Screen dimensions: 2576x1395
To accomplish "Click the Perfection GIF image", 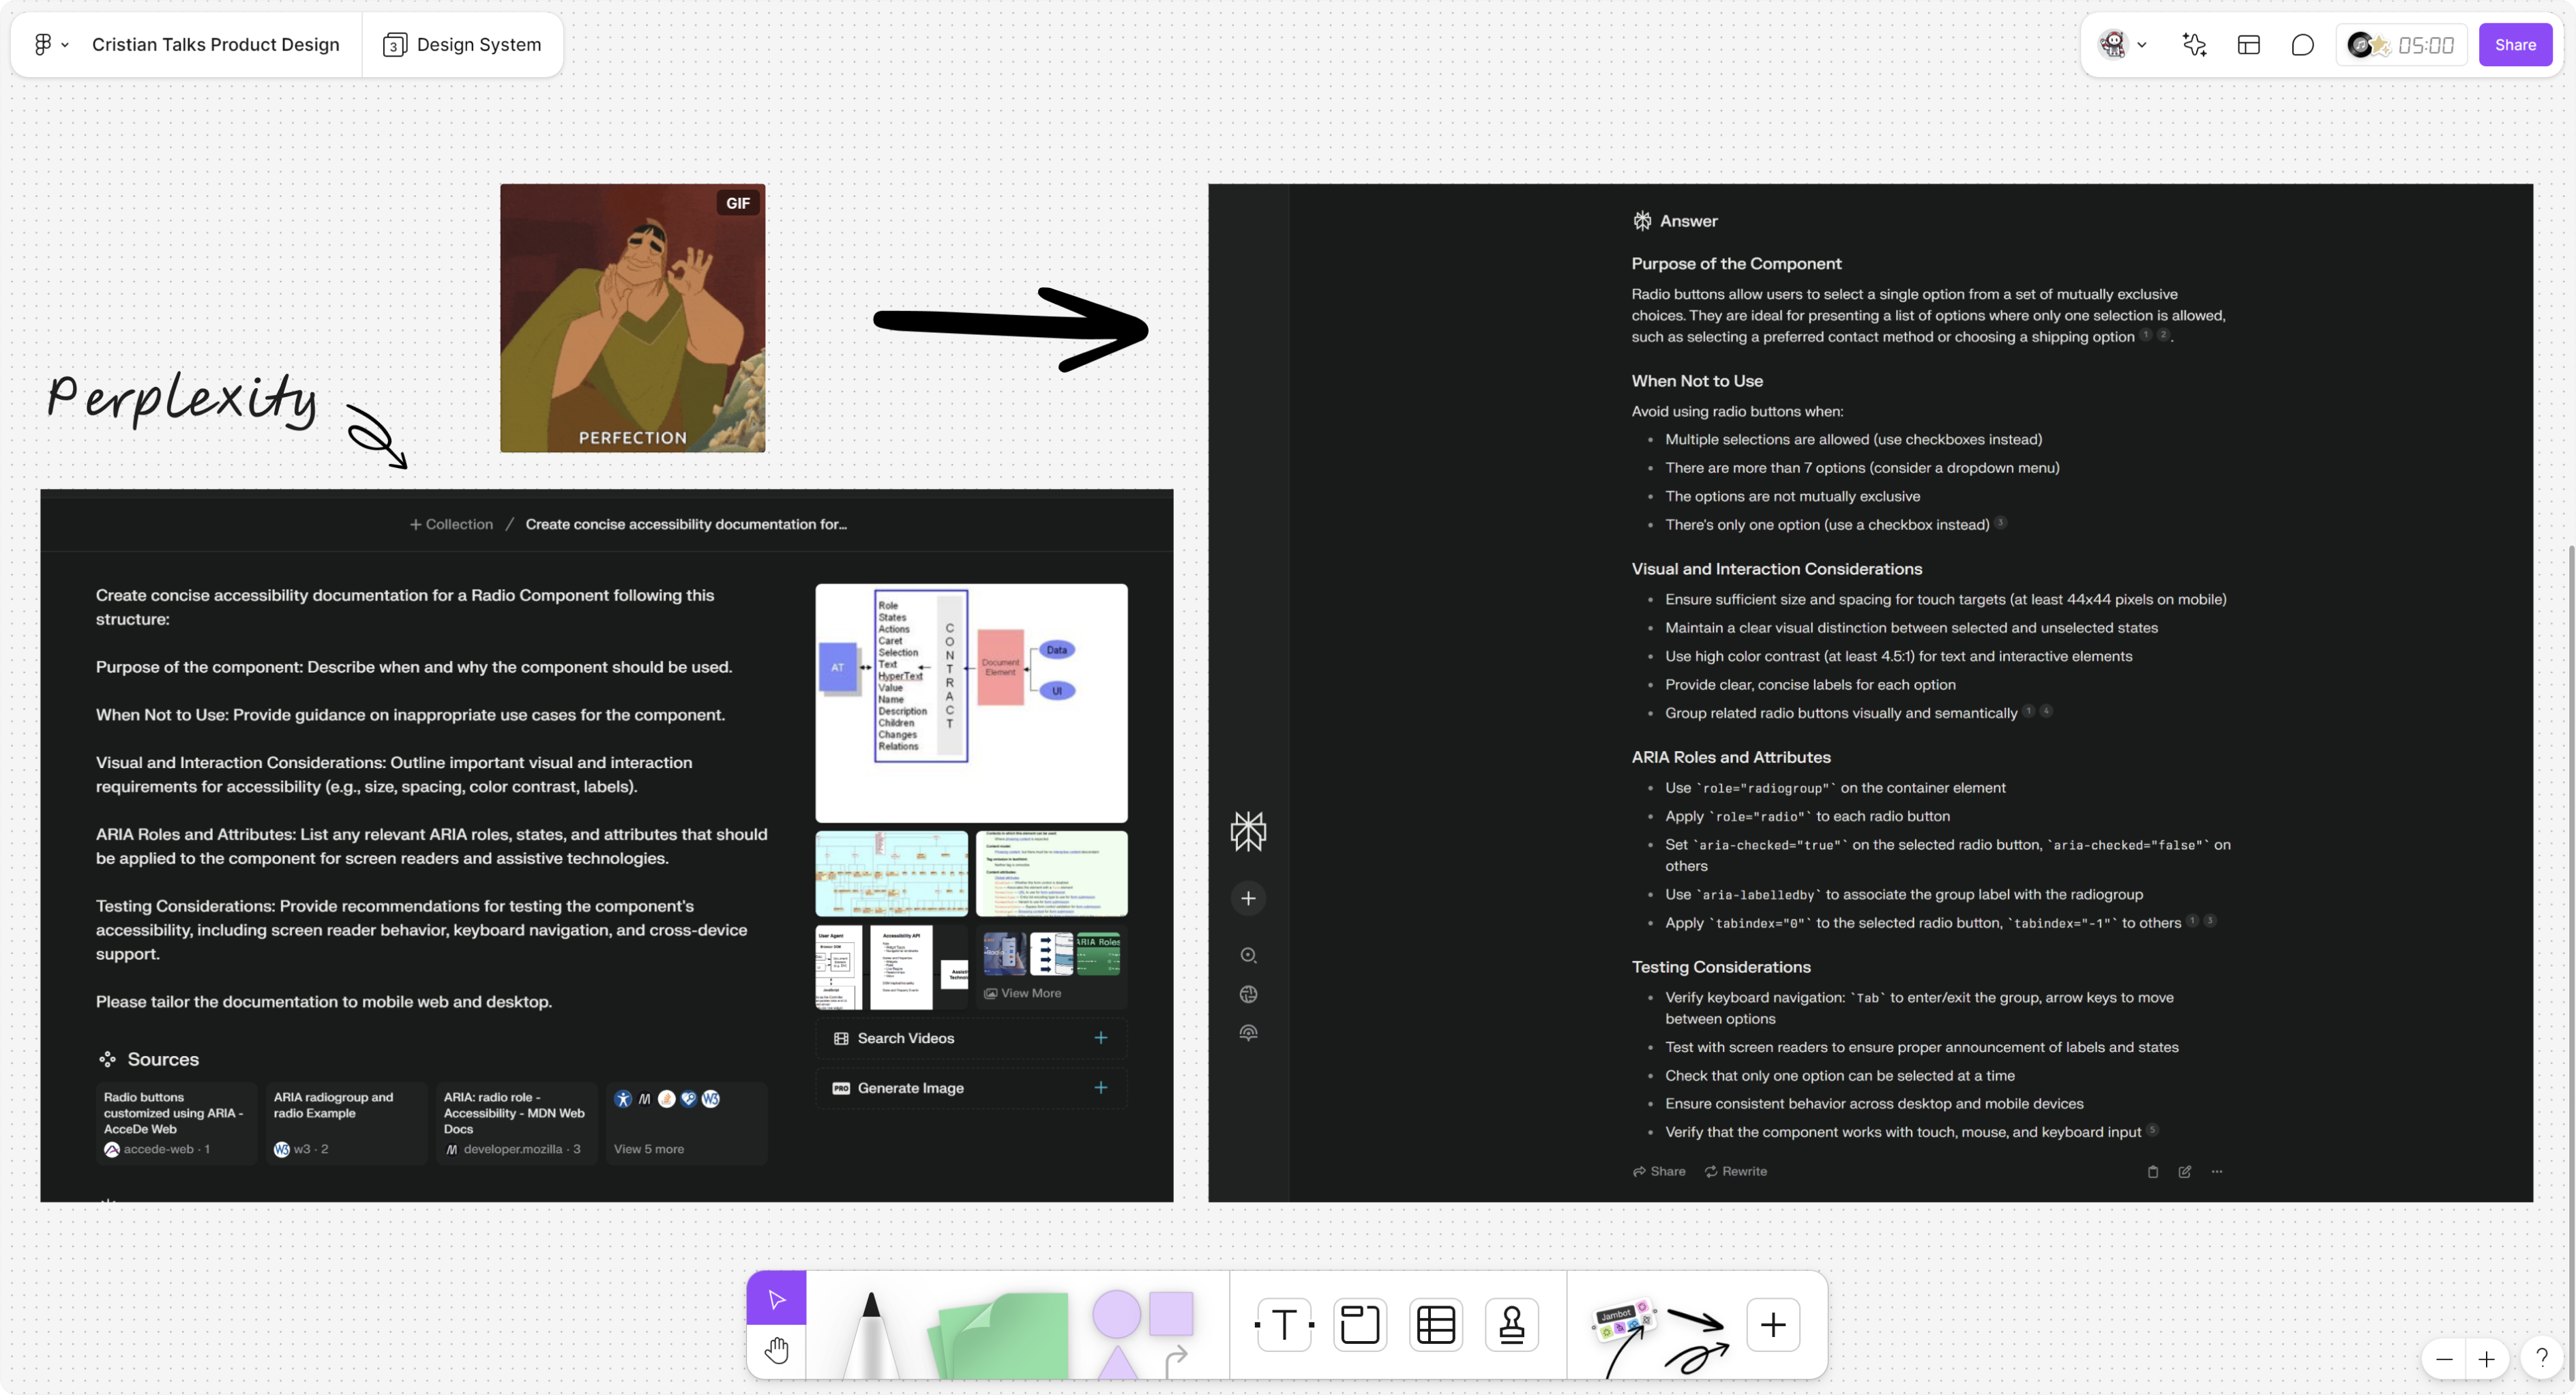I will (632, 317).
